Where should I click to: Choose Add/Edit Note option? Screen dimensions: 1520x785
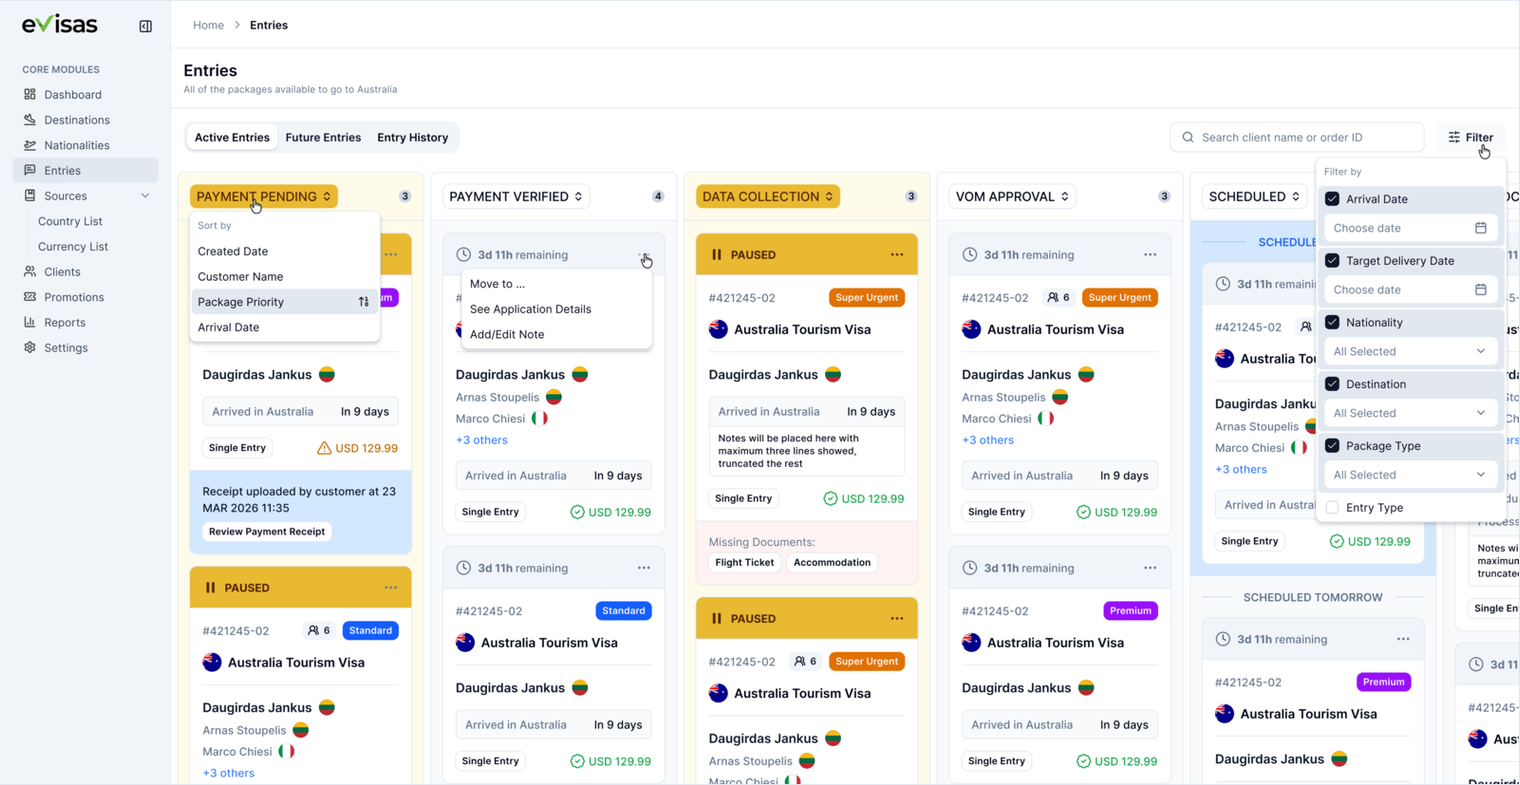(556, 334)
